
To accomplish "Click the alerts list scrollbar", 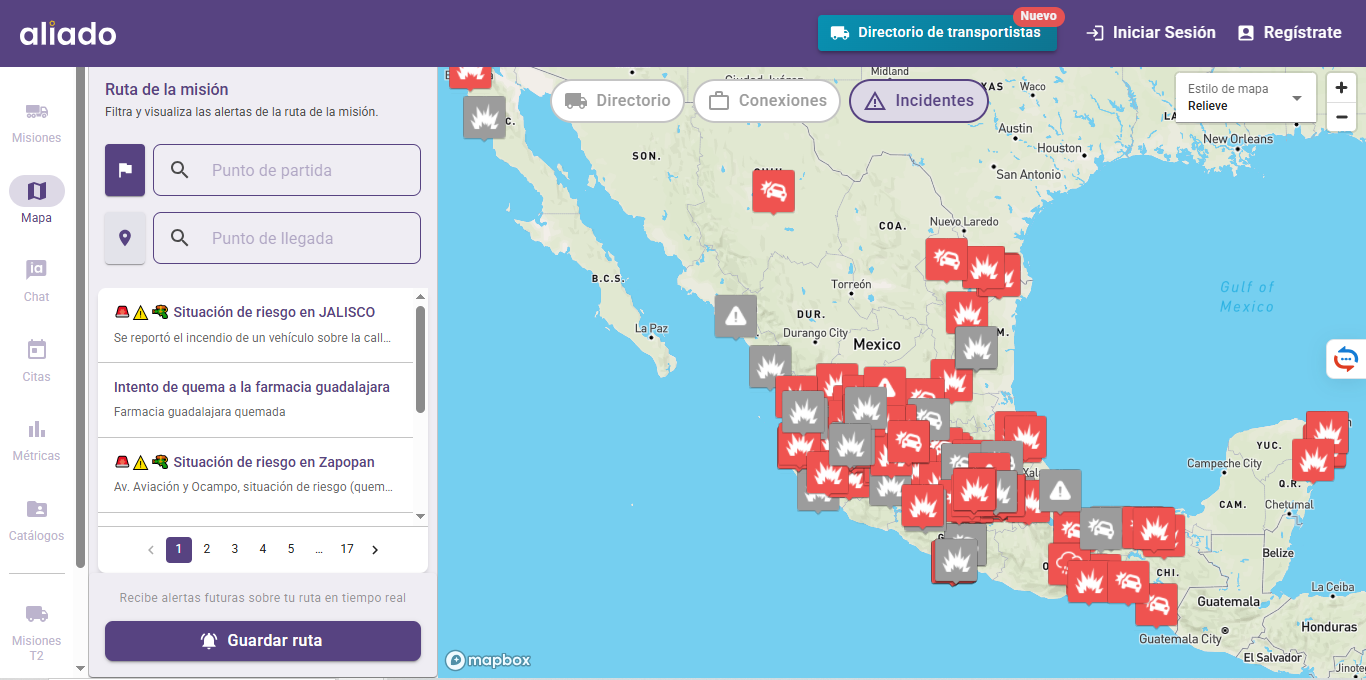I will coord(420,360).
